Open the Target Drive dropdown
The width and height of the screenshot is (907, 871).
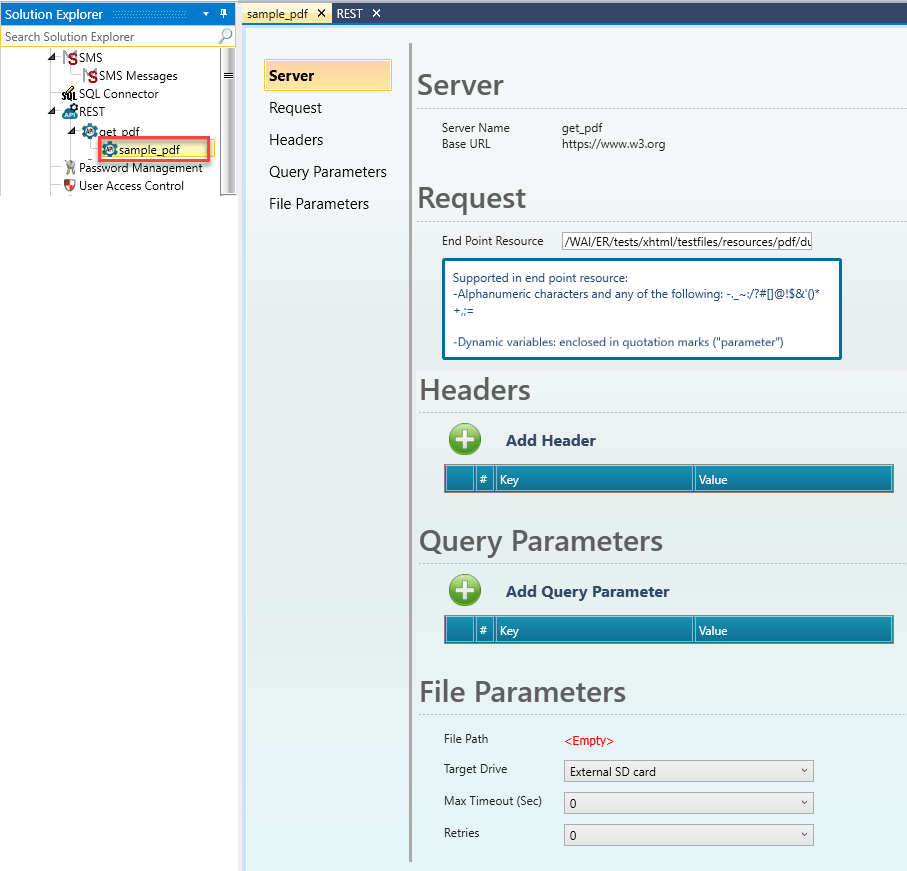pos(688,771)
